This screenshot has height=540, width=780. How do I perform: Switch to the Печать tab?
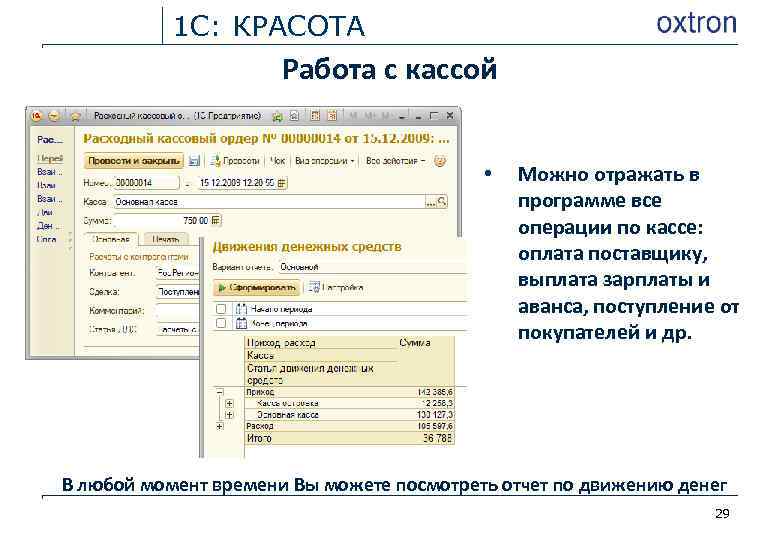click(166, 239)
